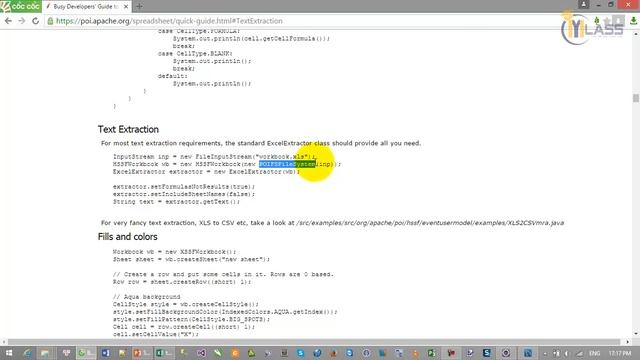Click the network signal tray icon

pos(580,353)
